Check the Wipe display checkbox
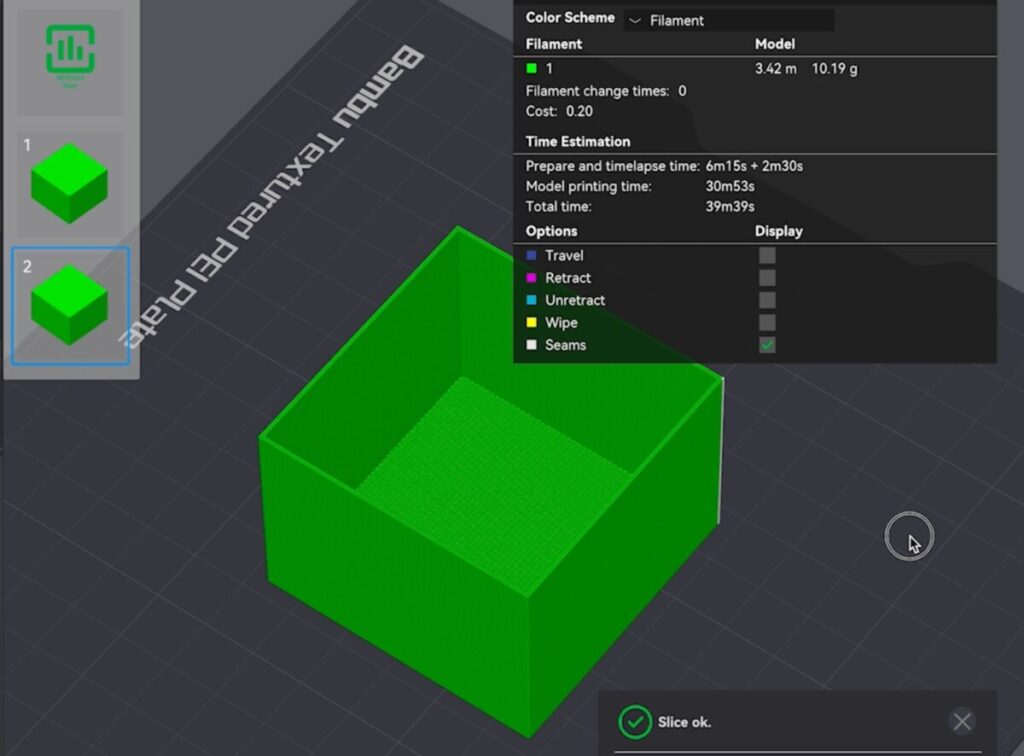 [767, 323]
